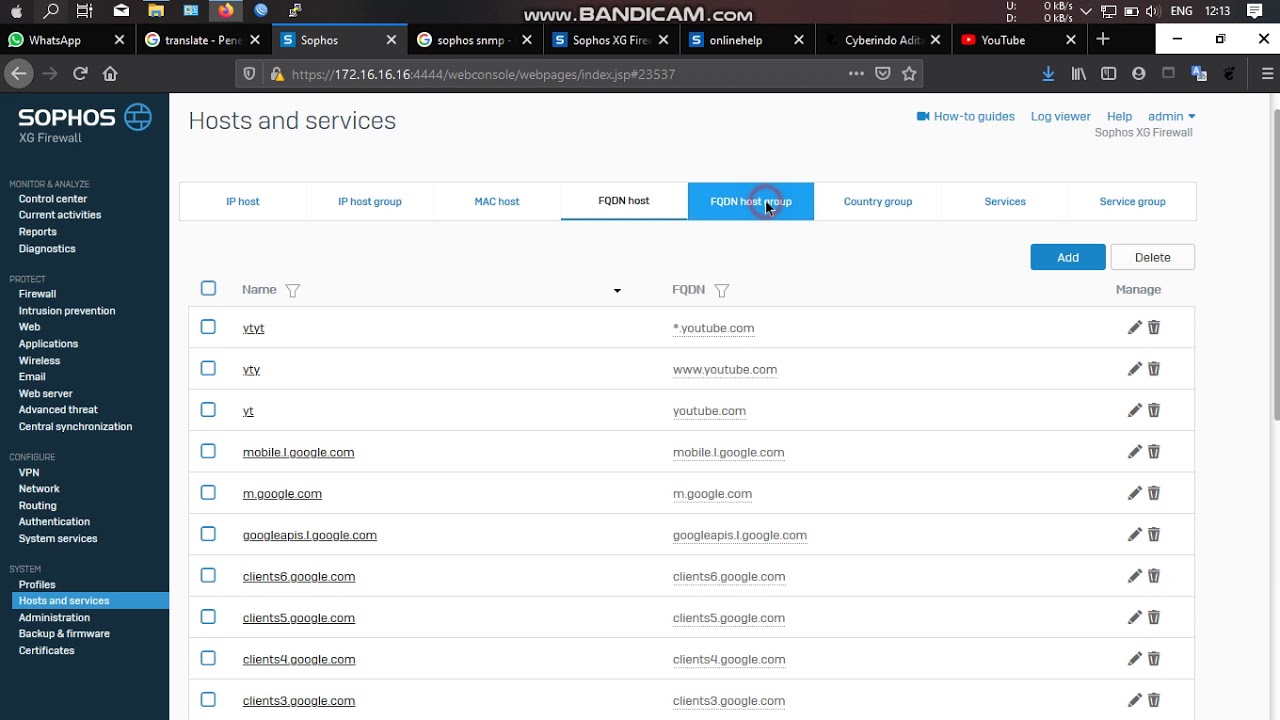Tick the checkbox for ytyt
Screen dimensions: 1280x720
(208, 327)
